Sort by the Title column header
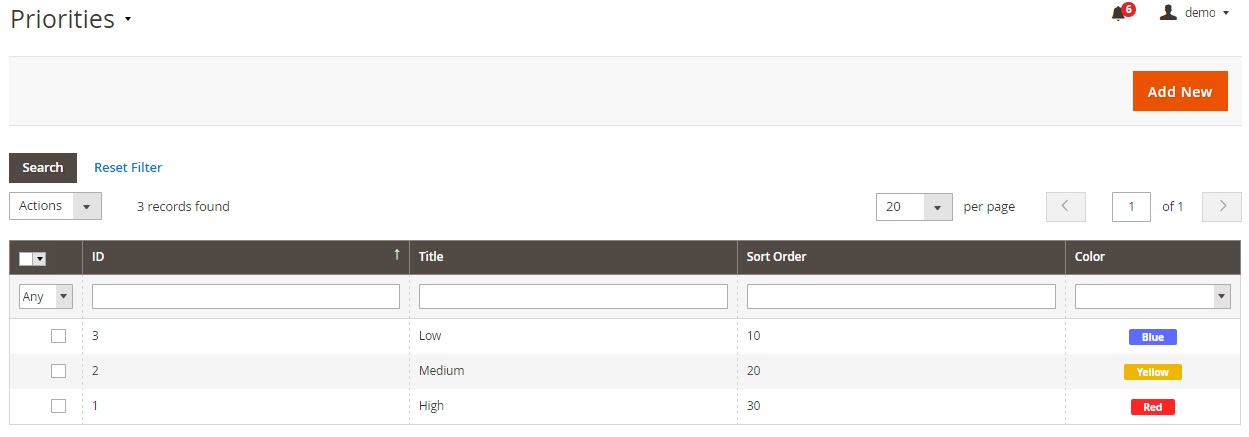Viewport: 1249px width, 437px height. 574,257
